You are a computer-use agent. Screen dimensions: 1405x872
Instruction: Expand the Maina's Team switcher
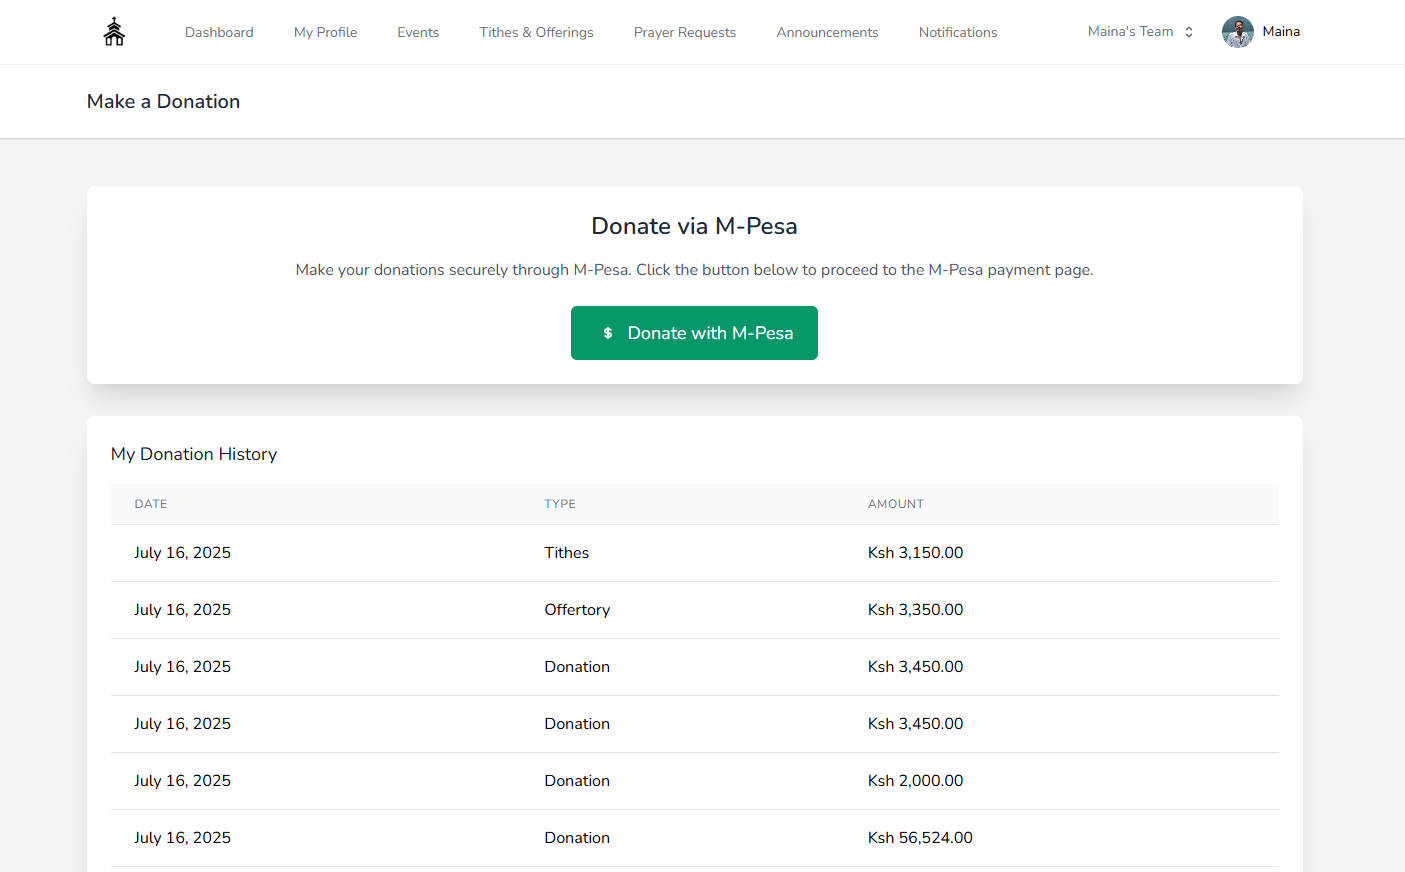[x=1140, y=32]
